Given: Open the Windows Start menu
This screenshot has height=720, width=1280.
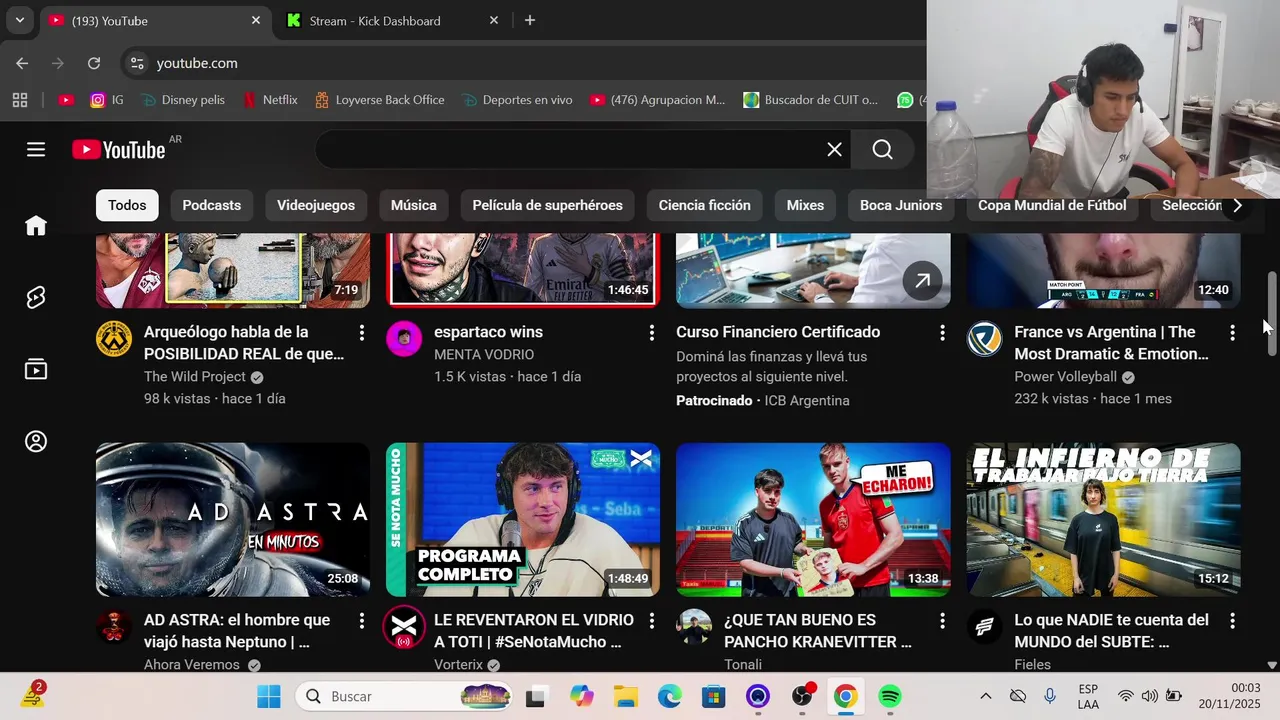Looking at the screenshot, I should tap(269, 696).
